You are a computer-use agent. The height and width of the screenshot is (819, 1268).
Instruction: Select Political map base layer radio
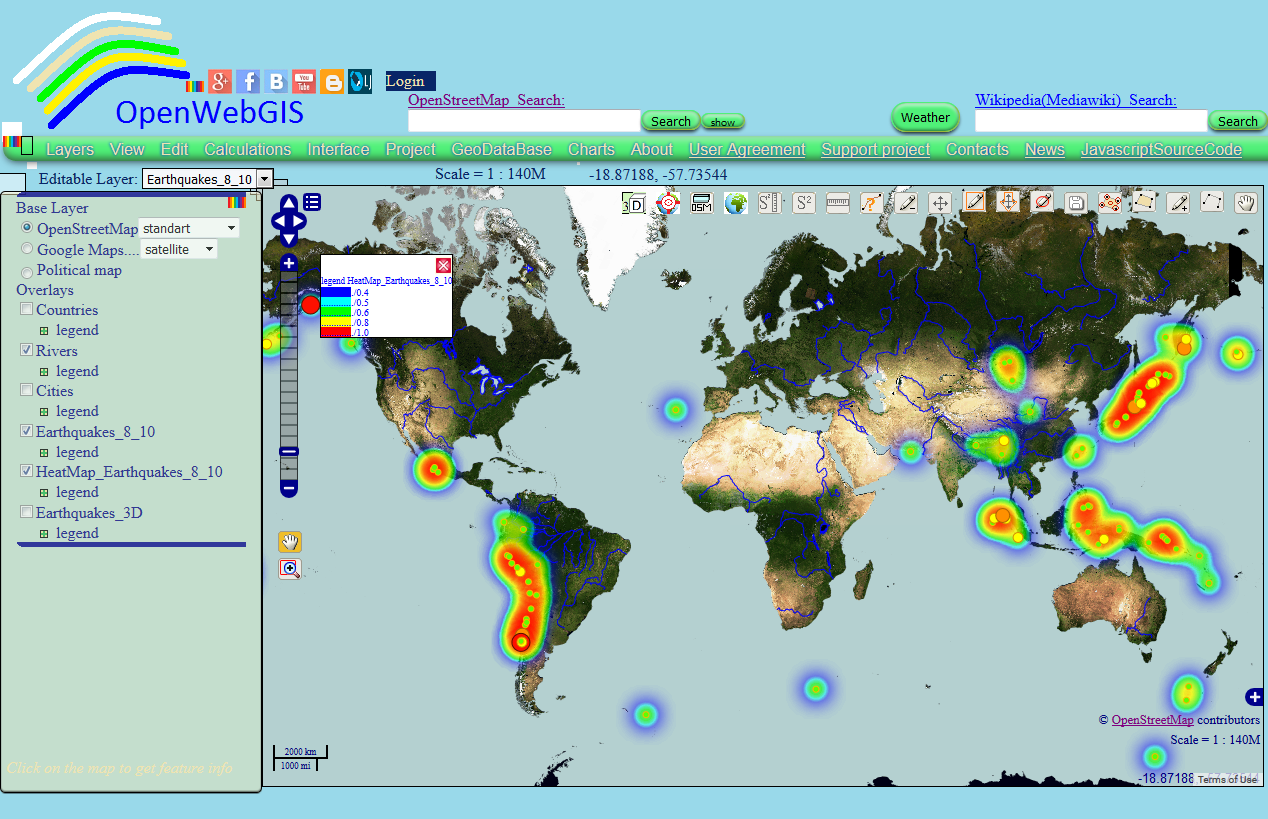(27, 272)
